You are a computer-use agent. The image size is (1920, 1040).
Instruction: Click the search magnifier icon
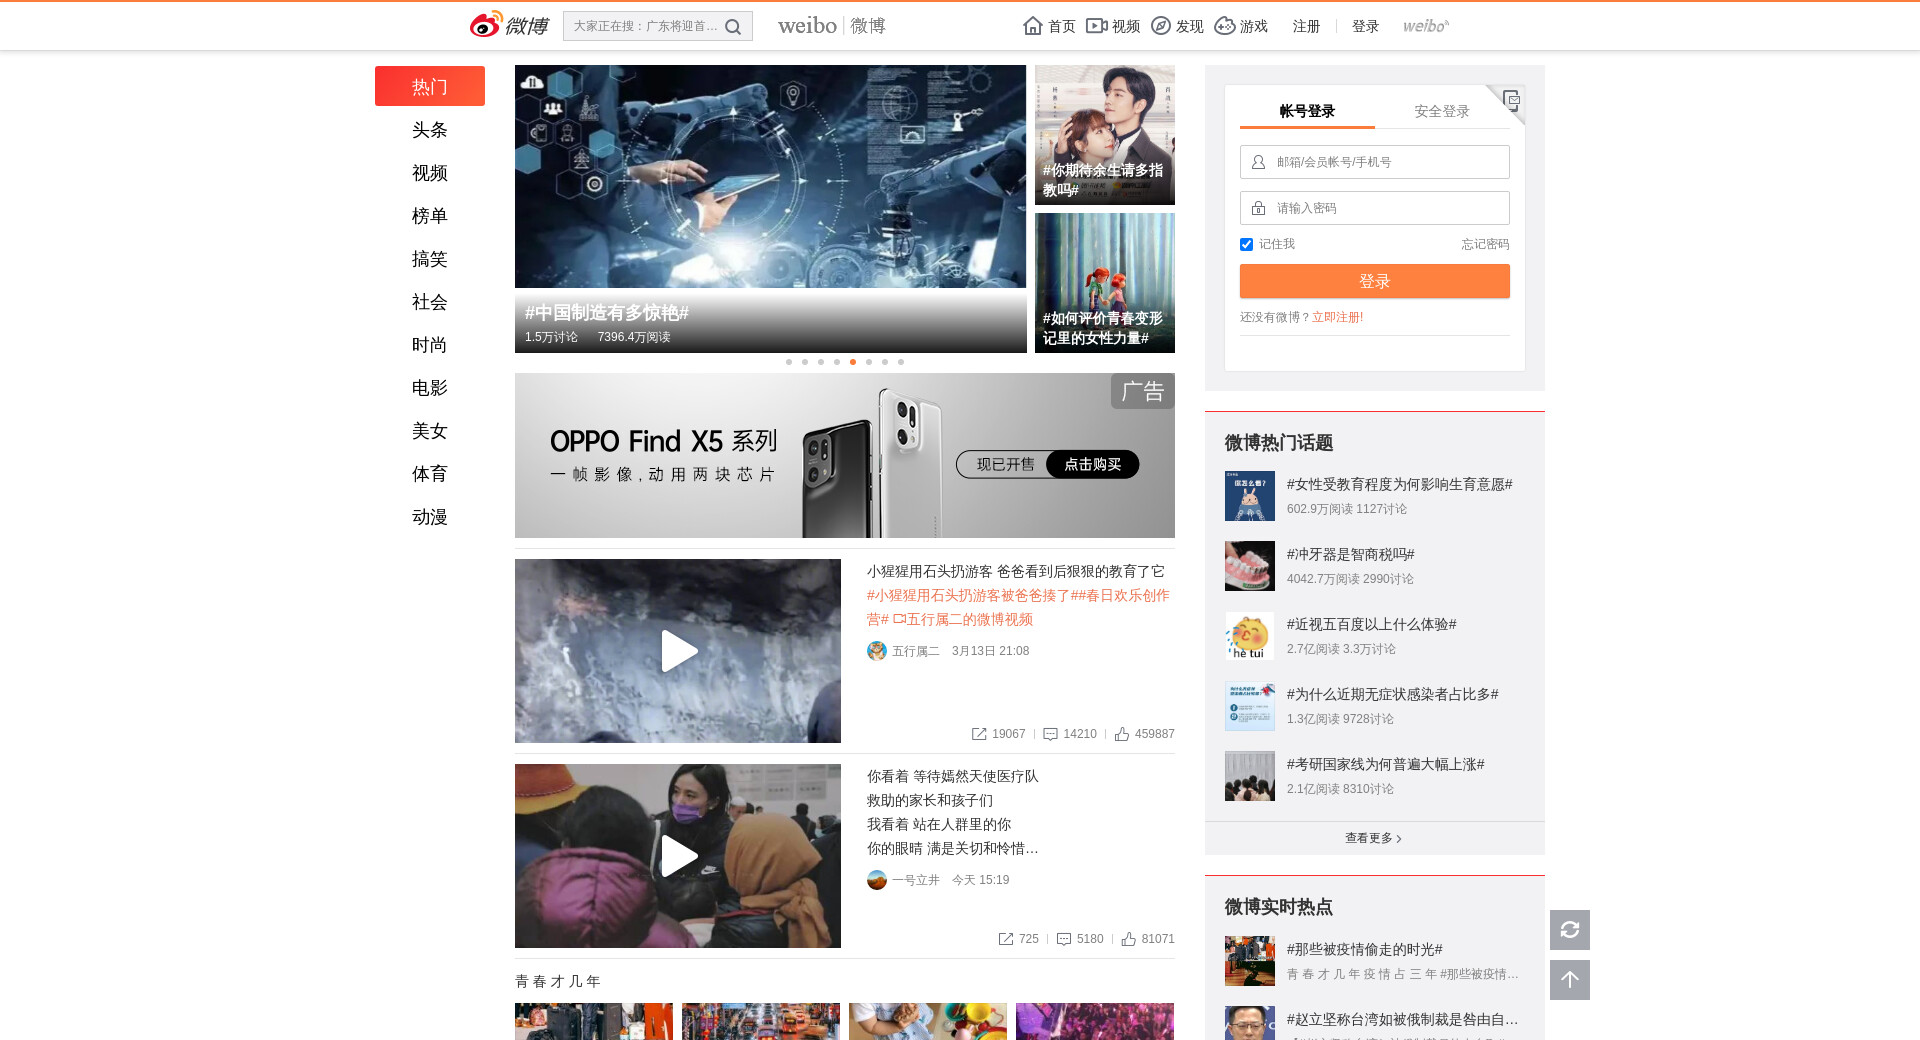(x=733, y=27)
